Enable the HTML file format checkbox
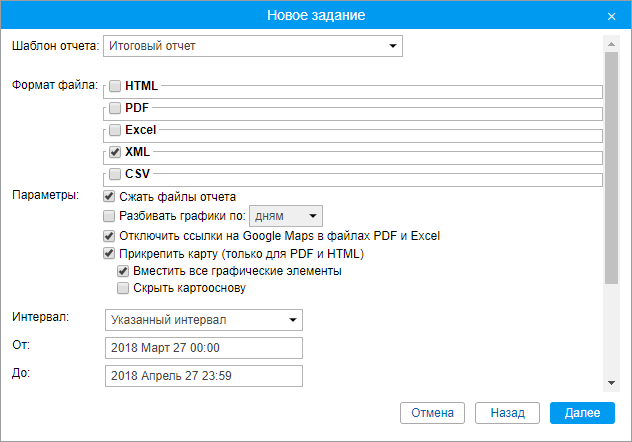The image size is (632, 442). pyautogui.click(x=115, y=86)
